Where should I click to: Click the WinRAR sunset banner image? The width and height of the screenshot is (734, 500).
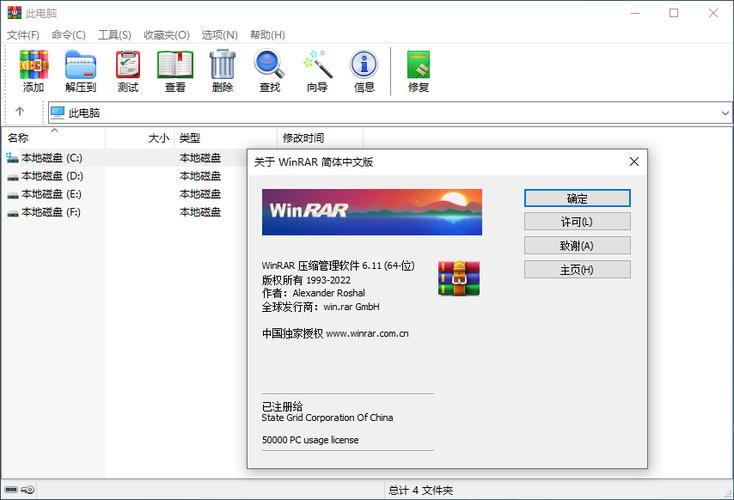372,212
